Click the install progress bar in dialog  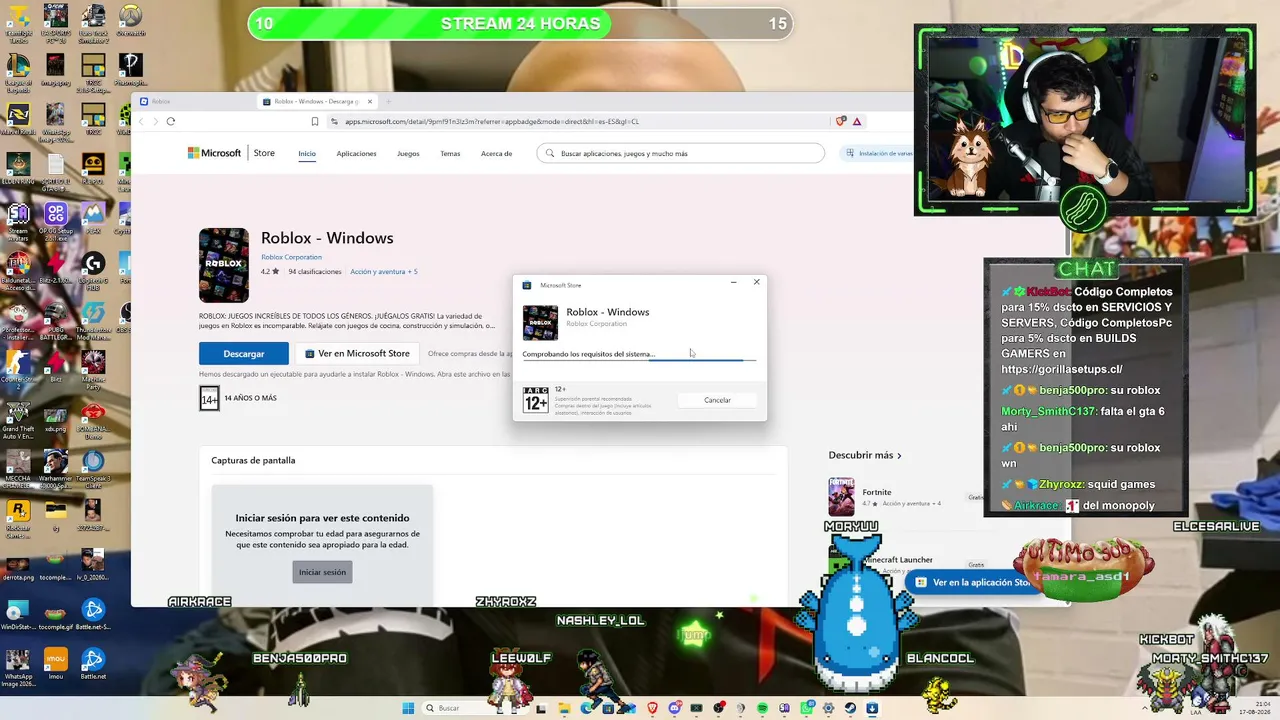[639, 360]
